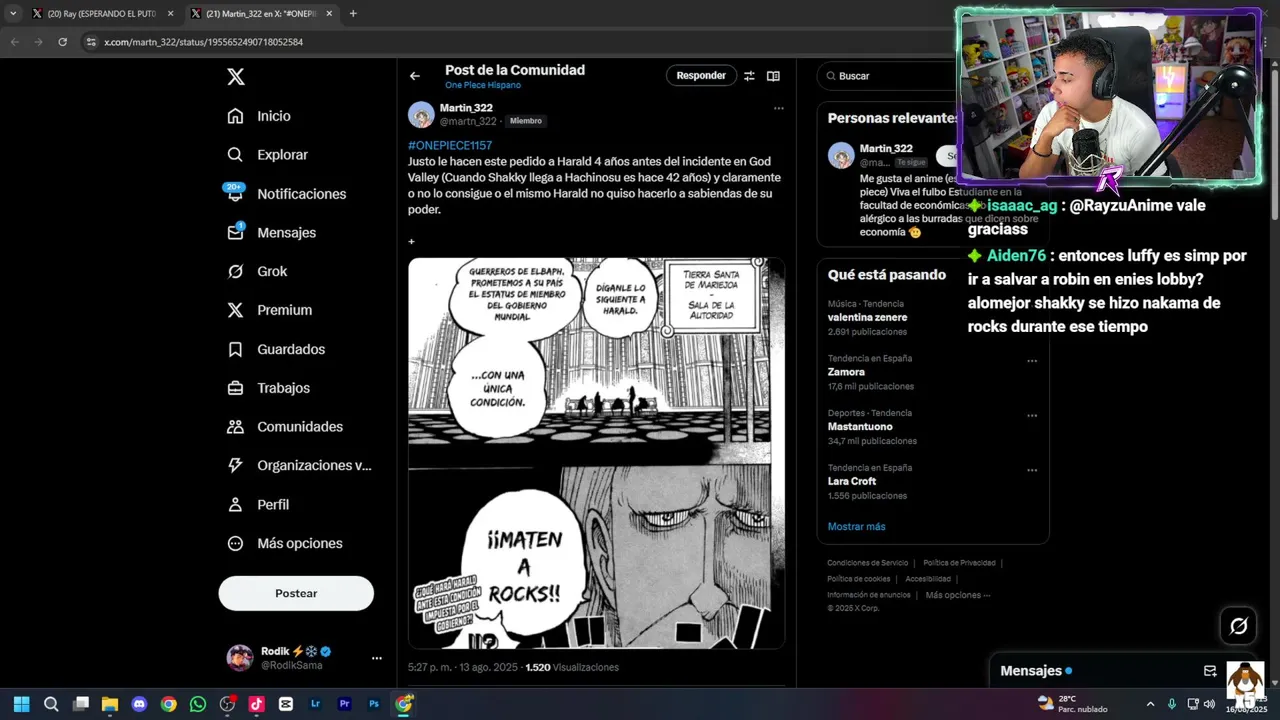Open Lara Croft trend
Screen dimensions: 1280x720
click(x=852, y=481)
